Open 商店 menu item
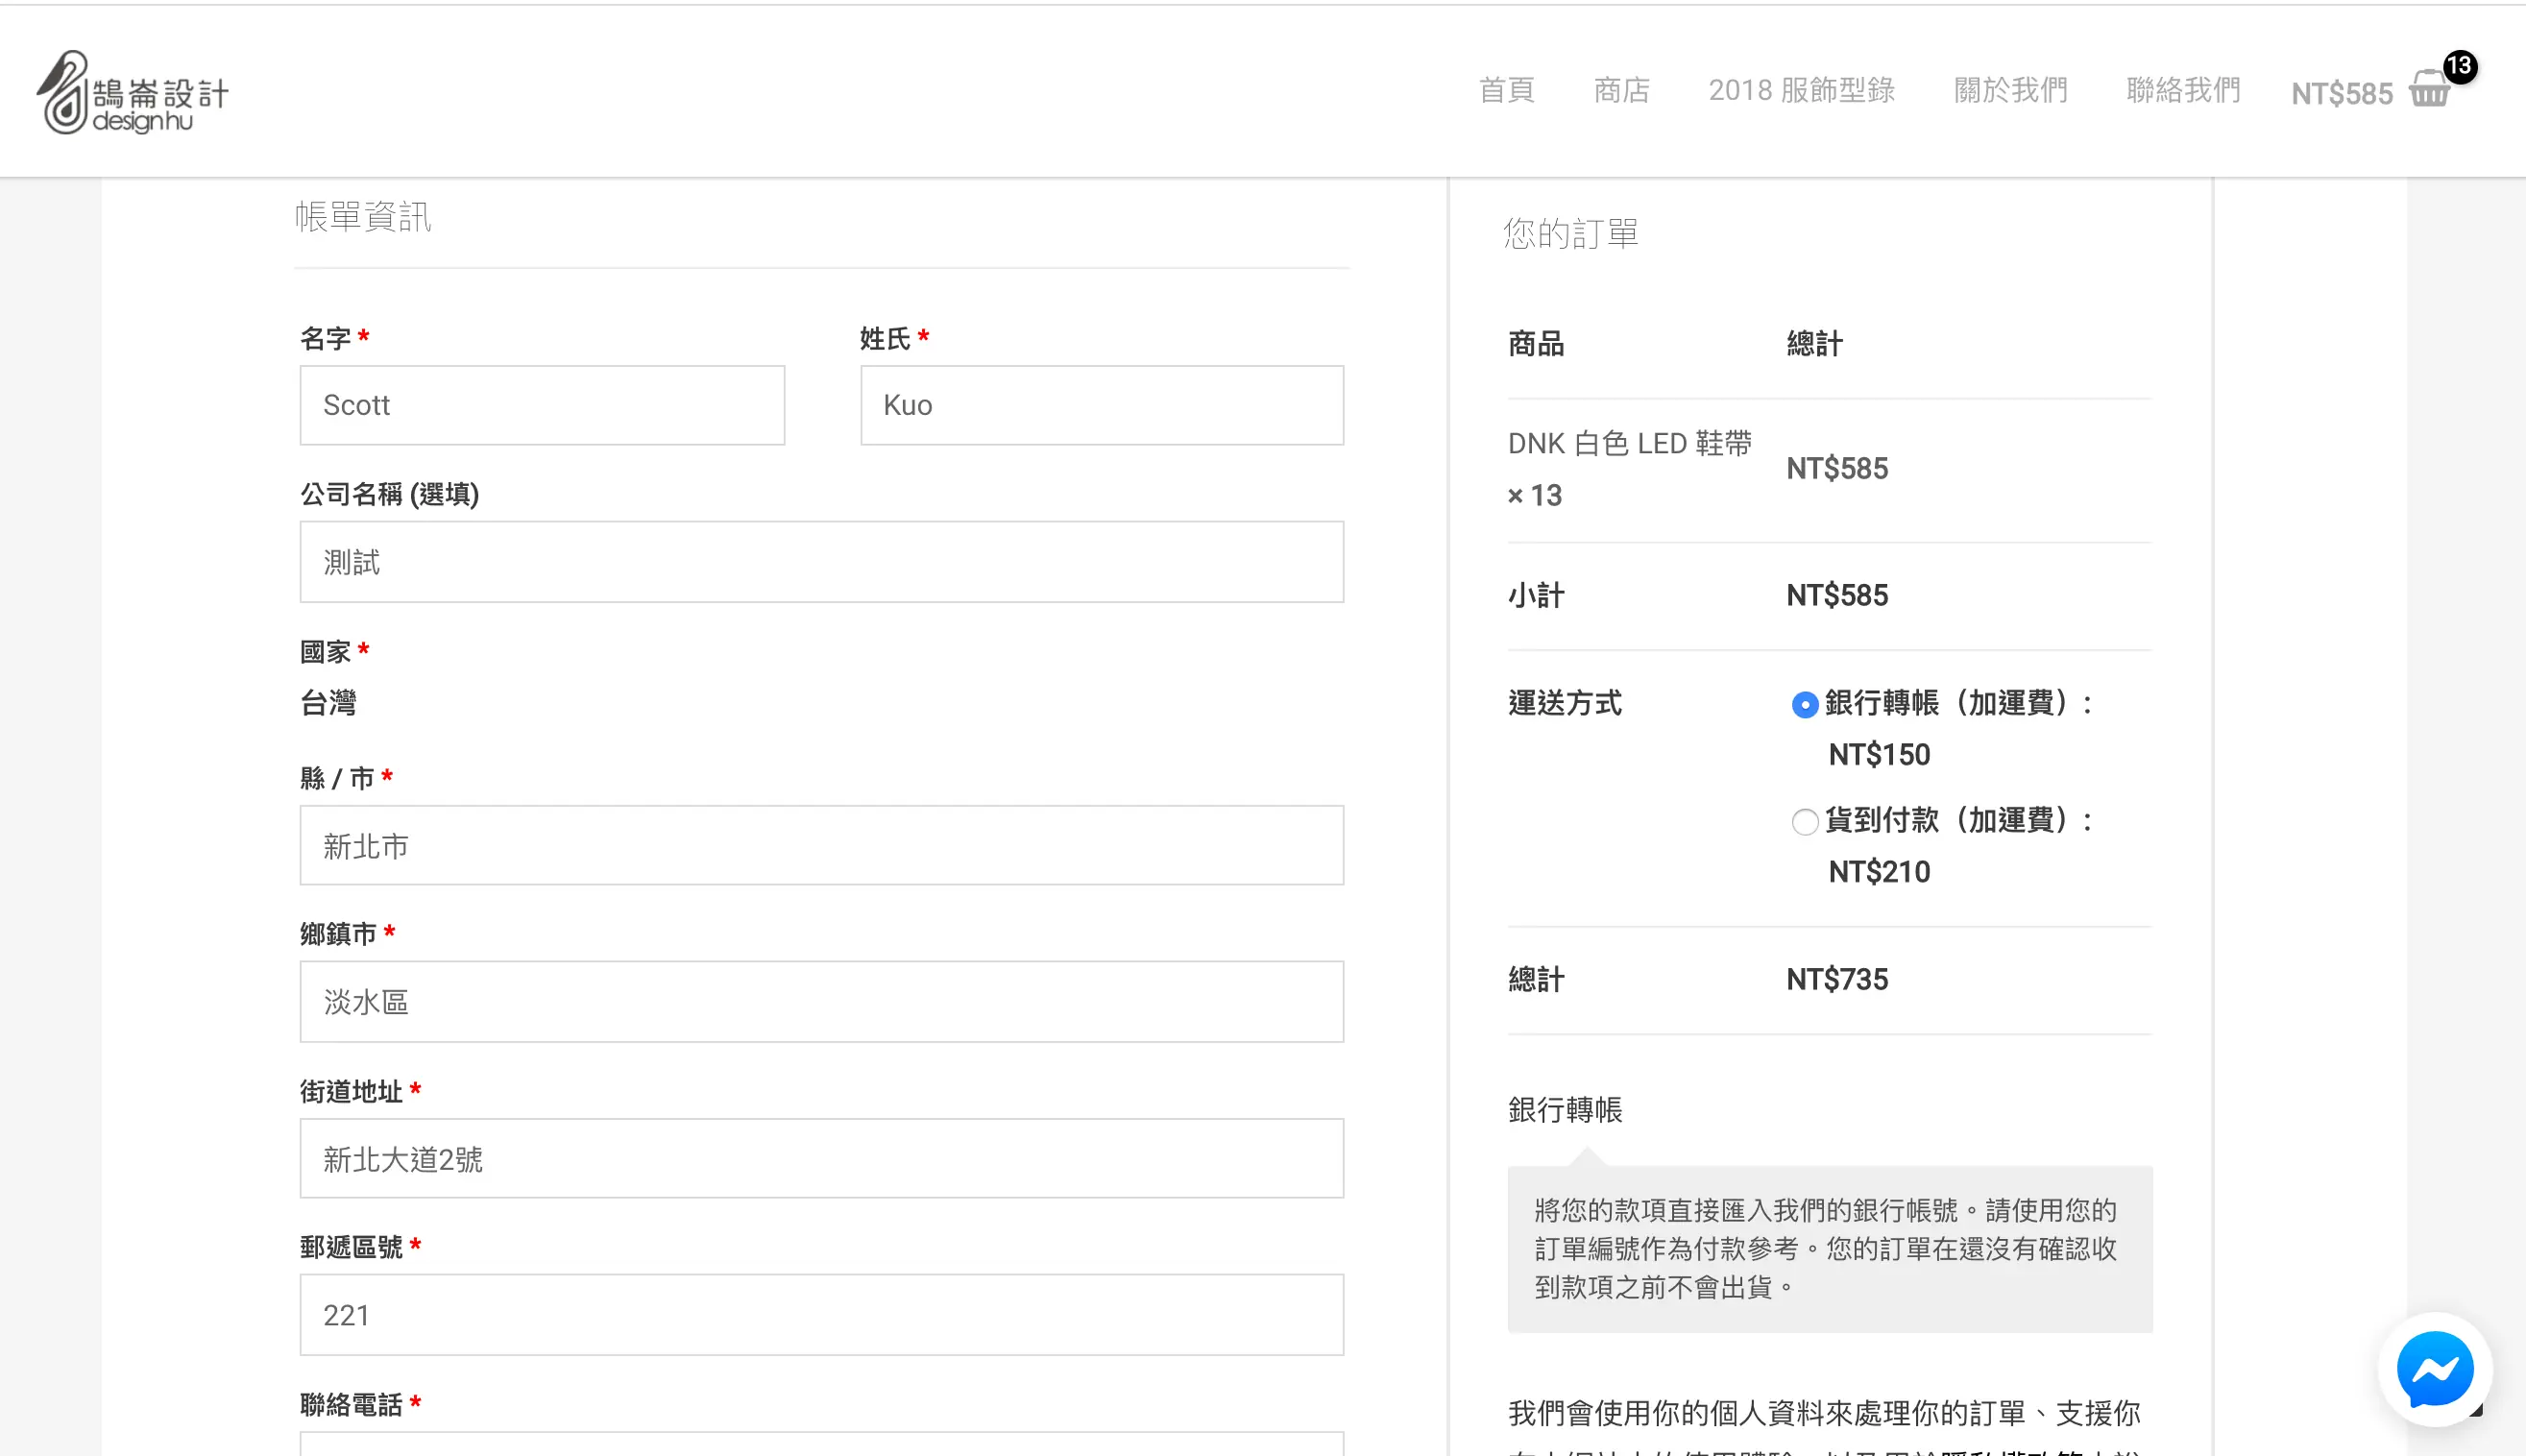The width and height of the screenshot is (2526, 1456). 1621,90
